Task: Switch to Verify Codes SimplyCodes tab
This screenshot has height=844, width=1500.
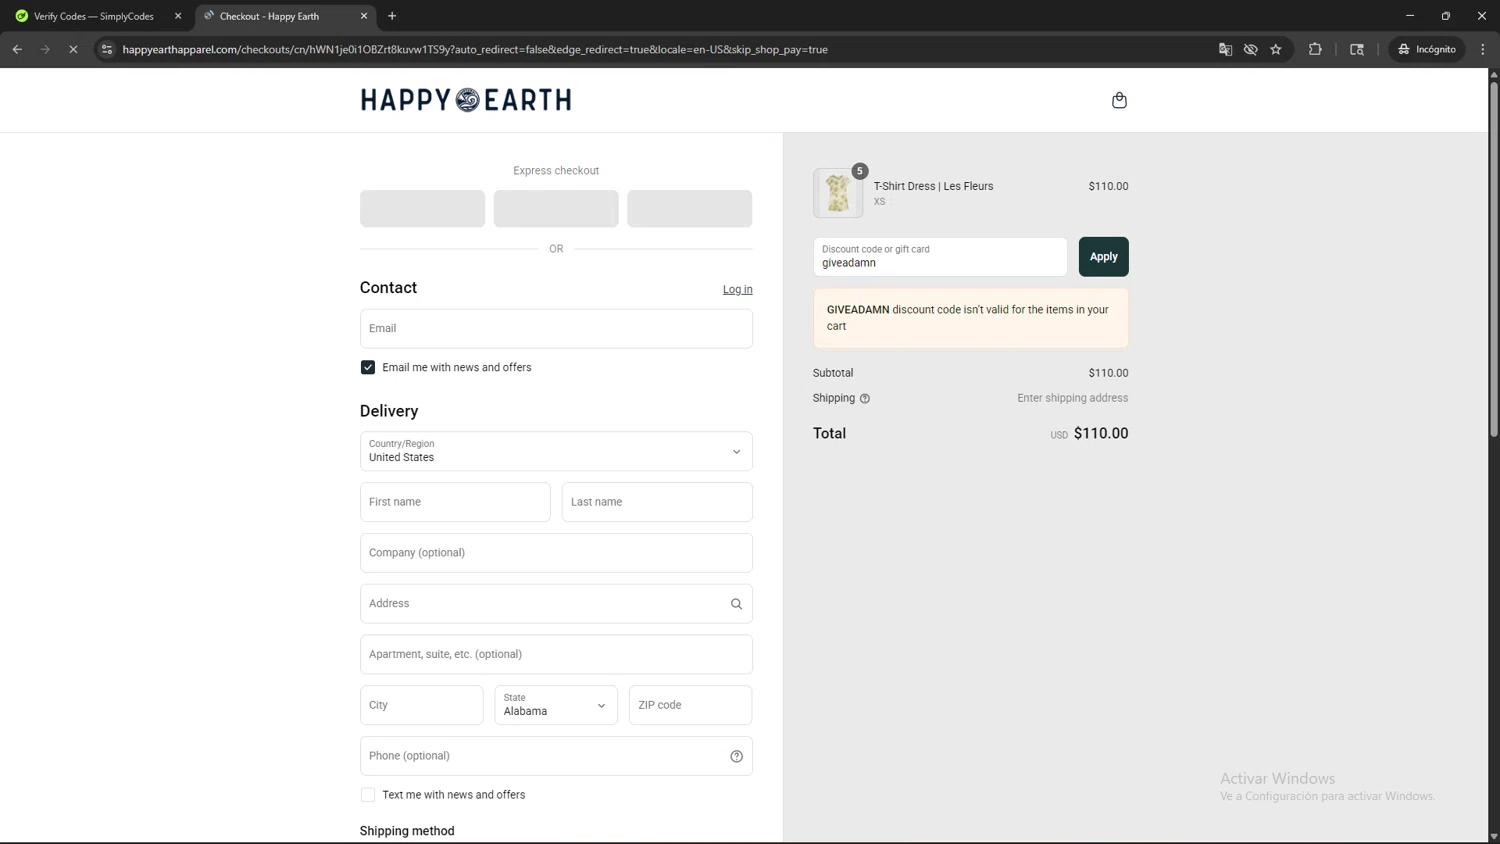Action: 97,16
